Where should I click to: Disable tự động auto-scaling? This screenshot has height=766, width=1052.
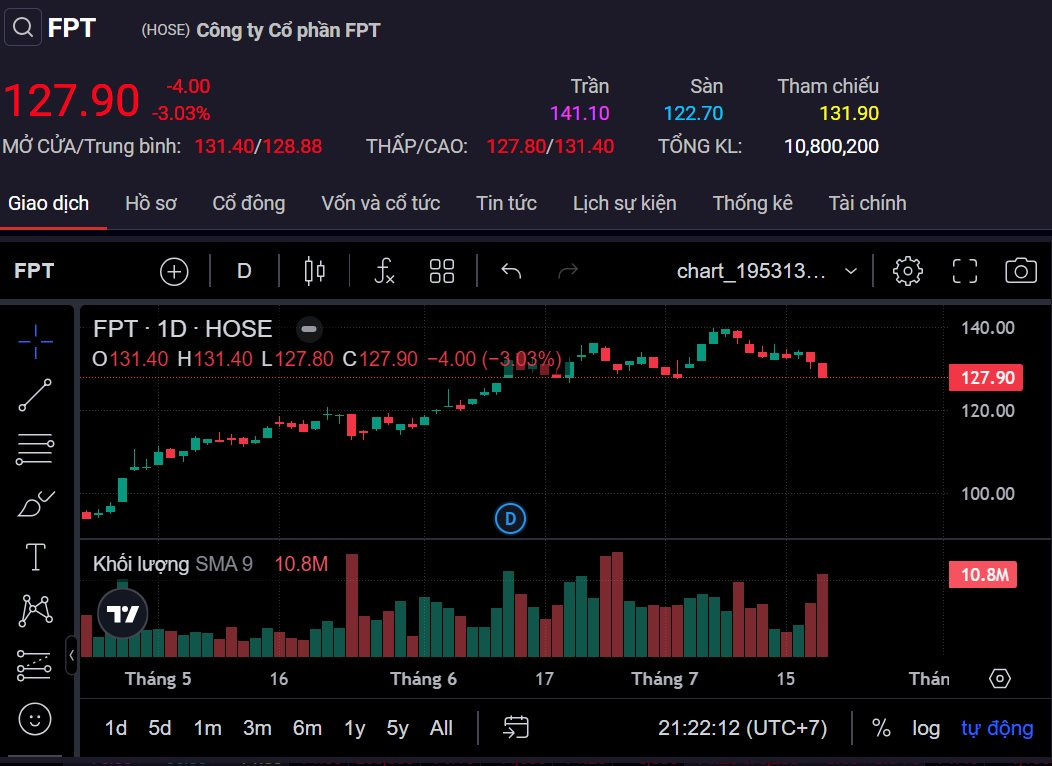[x=996, y=728]
